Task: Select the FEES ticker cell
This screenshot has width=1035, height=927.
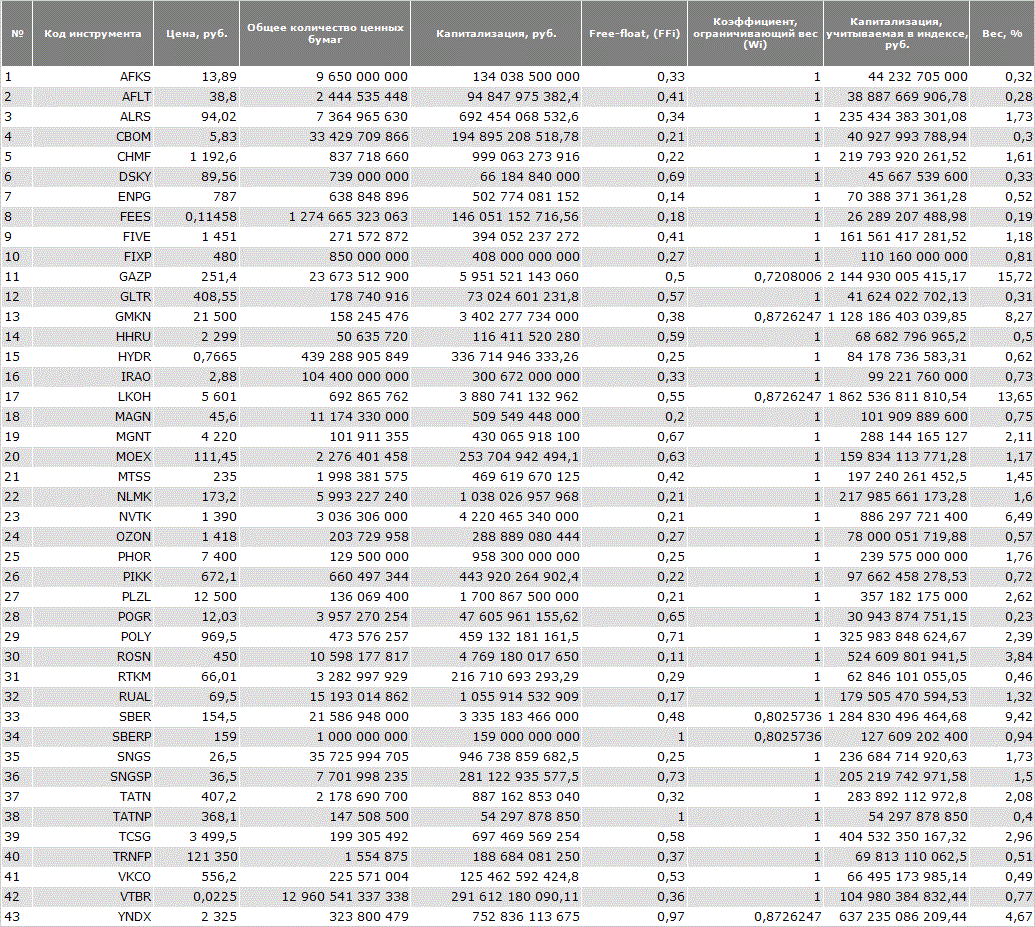Action: click(x=92, y=217)
